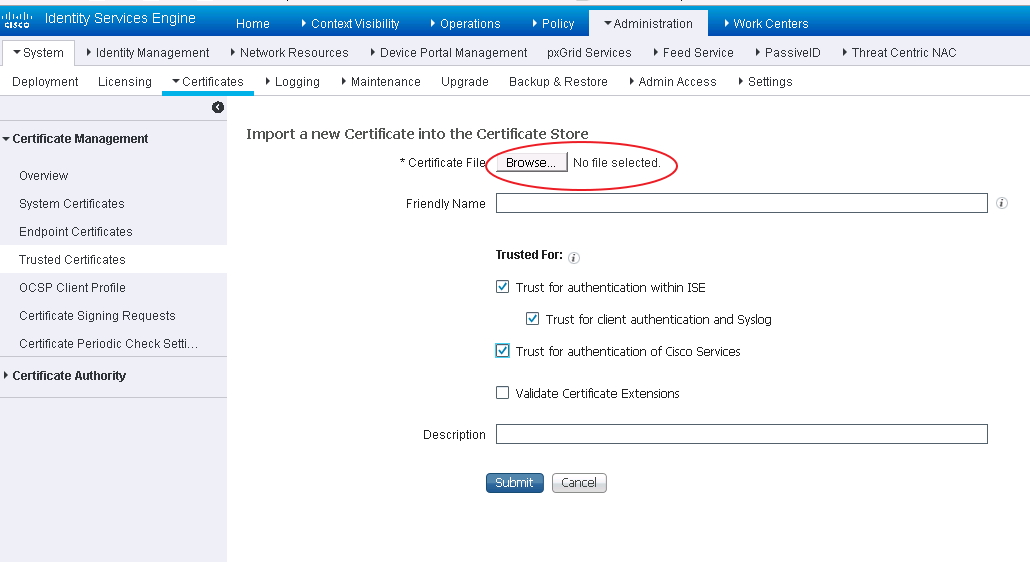Toggle Trust for authentication within ISE checkbox
1030x562 pixels.
(x=503, y=286)
